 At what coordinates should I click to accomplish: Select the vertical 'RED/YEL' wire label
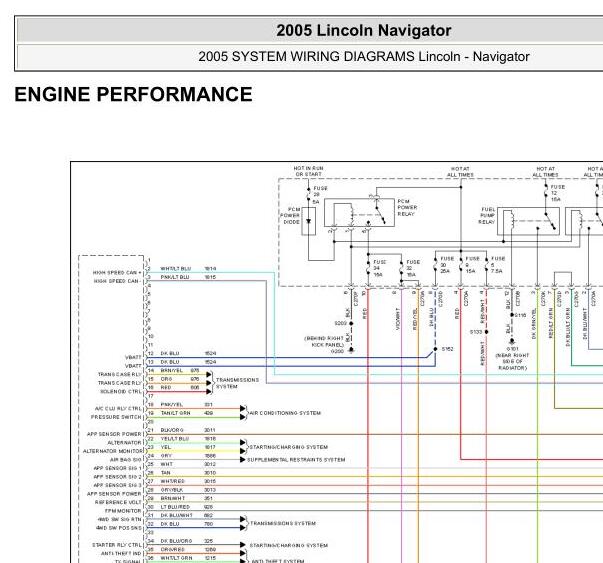[415, 319]
